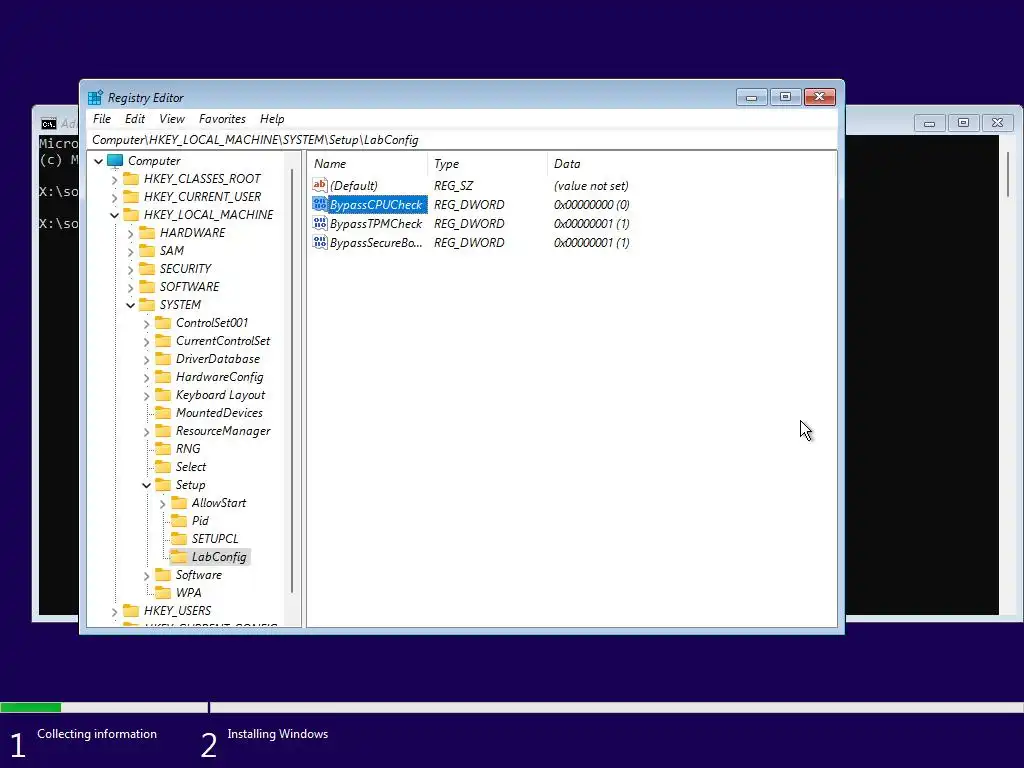Select the Software subkey under SYSTEM
The image size is (1024, 768).
tap(199, 575)
